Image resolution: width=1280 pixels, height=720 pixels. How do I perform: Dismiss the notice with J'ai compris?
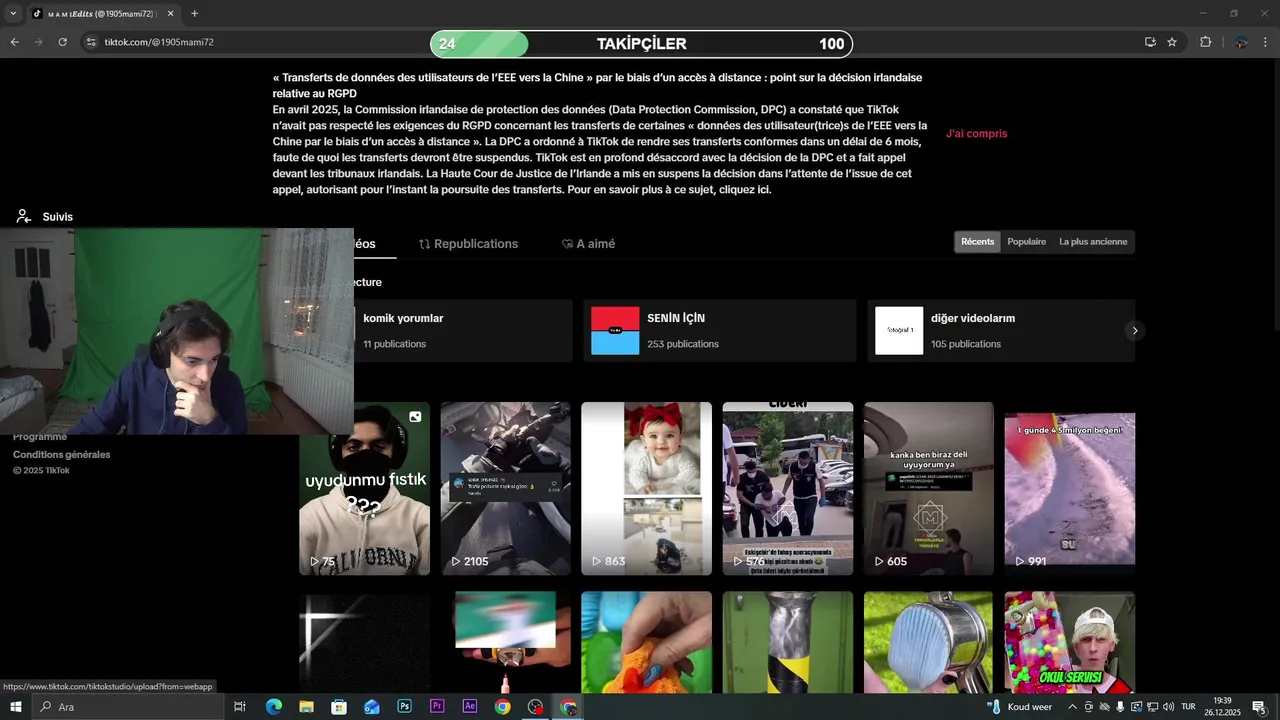click(x=976, y=133)
